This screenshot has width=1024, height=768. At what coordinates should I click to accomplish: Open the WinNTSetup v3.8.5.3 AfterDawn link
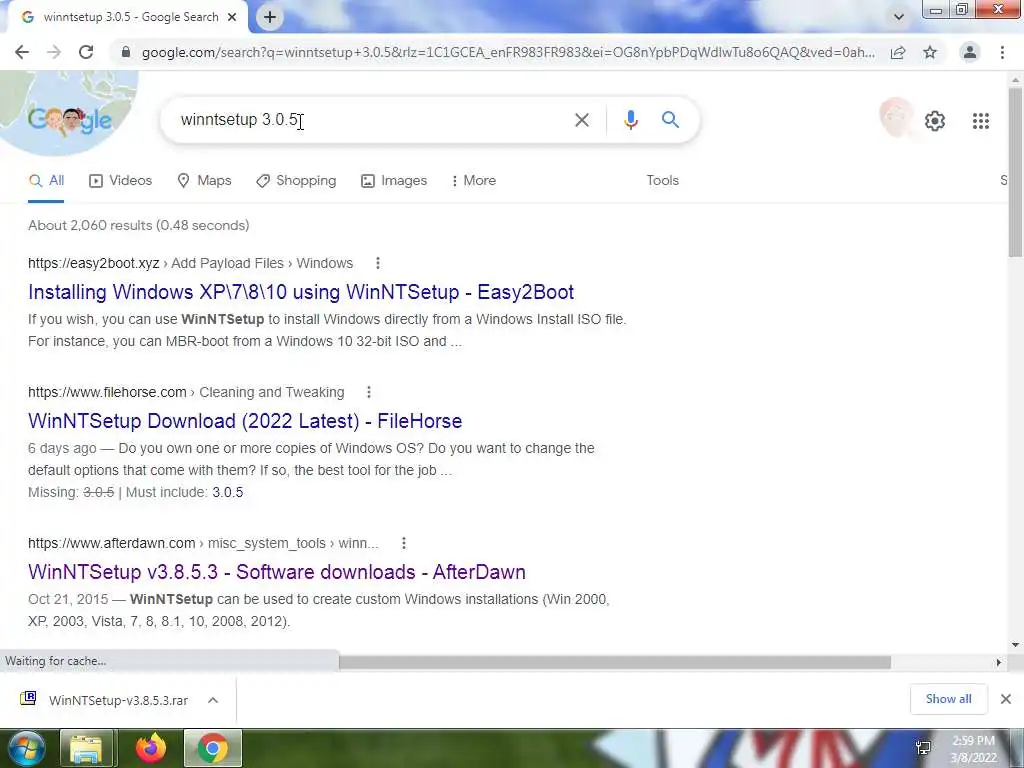277,572
